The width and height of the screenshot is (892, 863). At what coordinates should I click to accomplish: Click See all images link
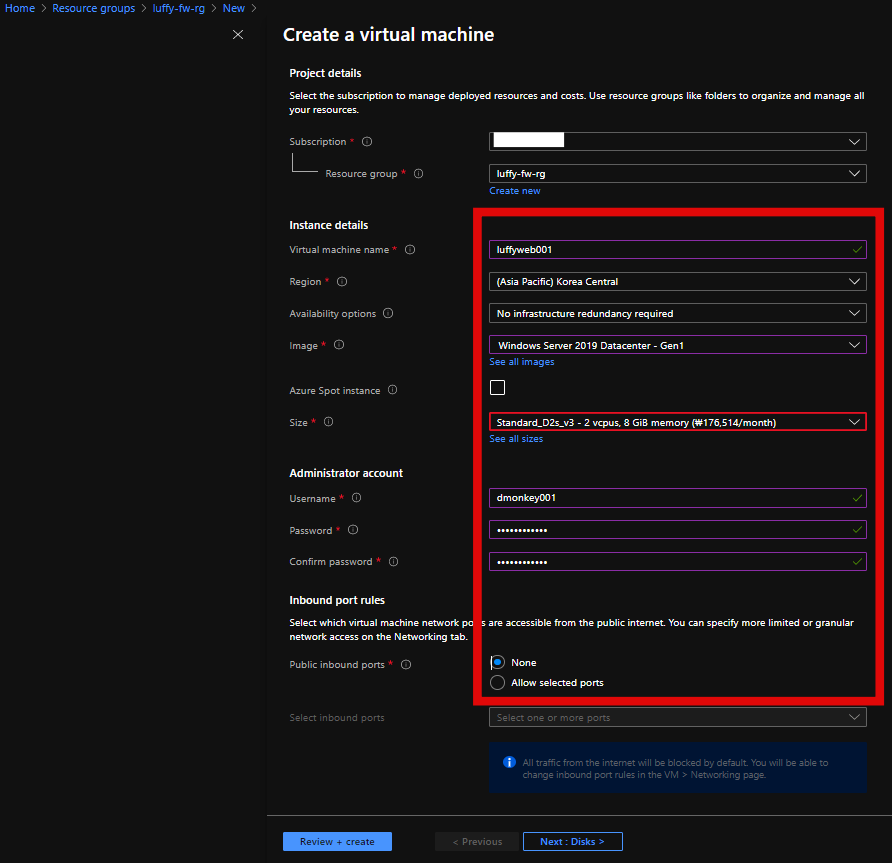(x=522, y=362)
